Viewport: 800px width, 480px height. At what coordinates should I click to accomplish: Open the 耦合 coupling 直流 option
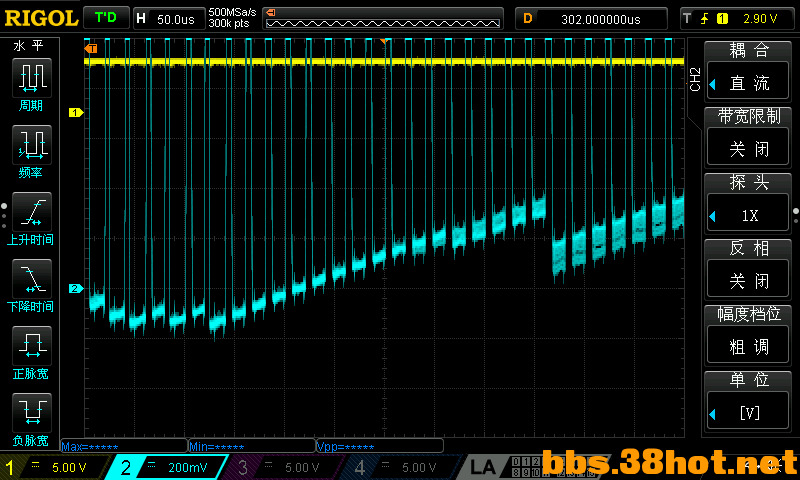[x=748, y=83]
